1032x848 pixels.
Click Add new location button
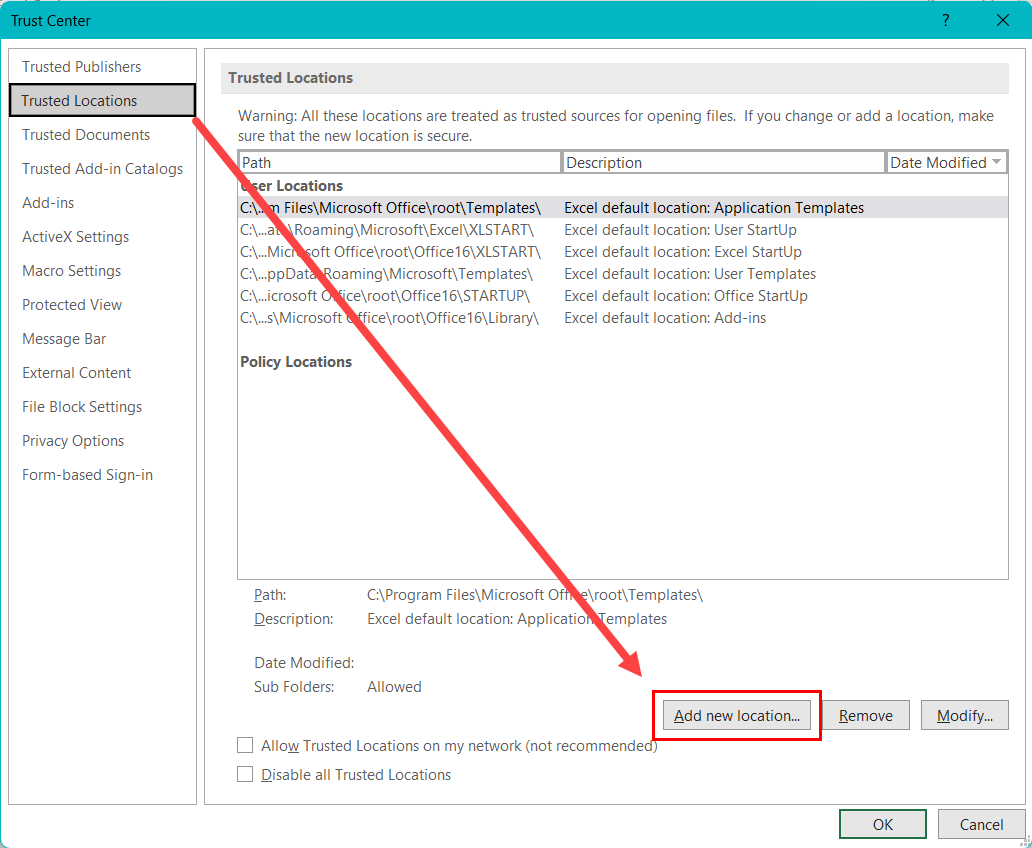click(x=737, y=715)
